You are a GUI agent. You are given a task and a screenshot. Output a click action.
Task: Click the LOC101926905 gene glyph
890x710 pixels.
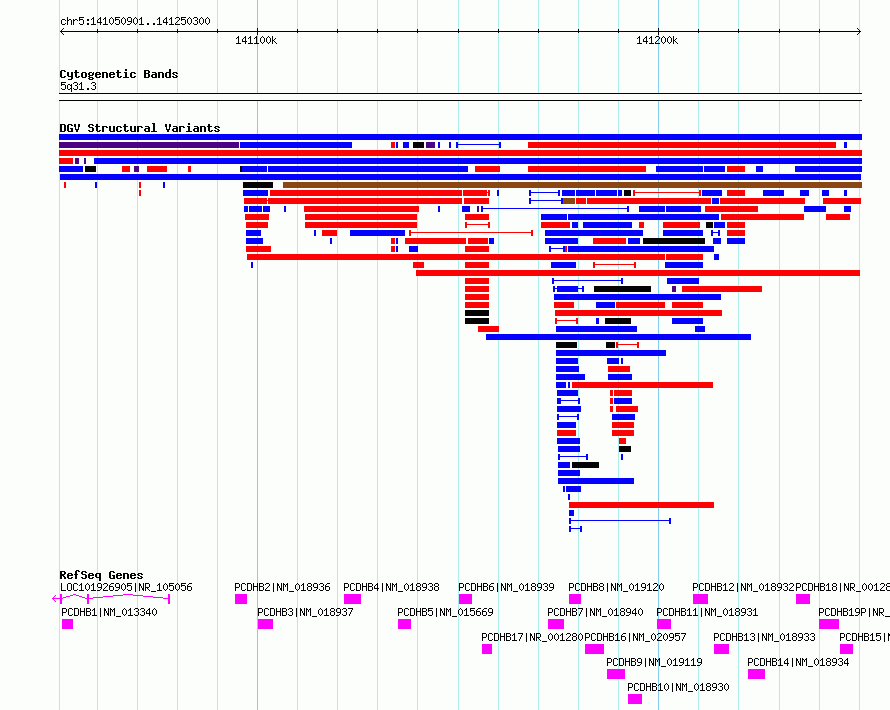point(111,598)
